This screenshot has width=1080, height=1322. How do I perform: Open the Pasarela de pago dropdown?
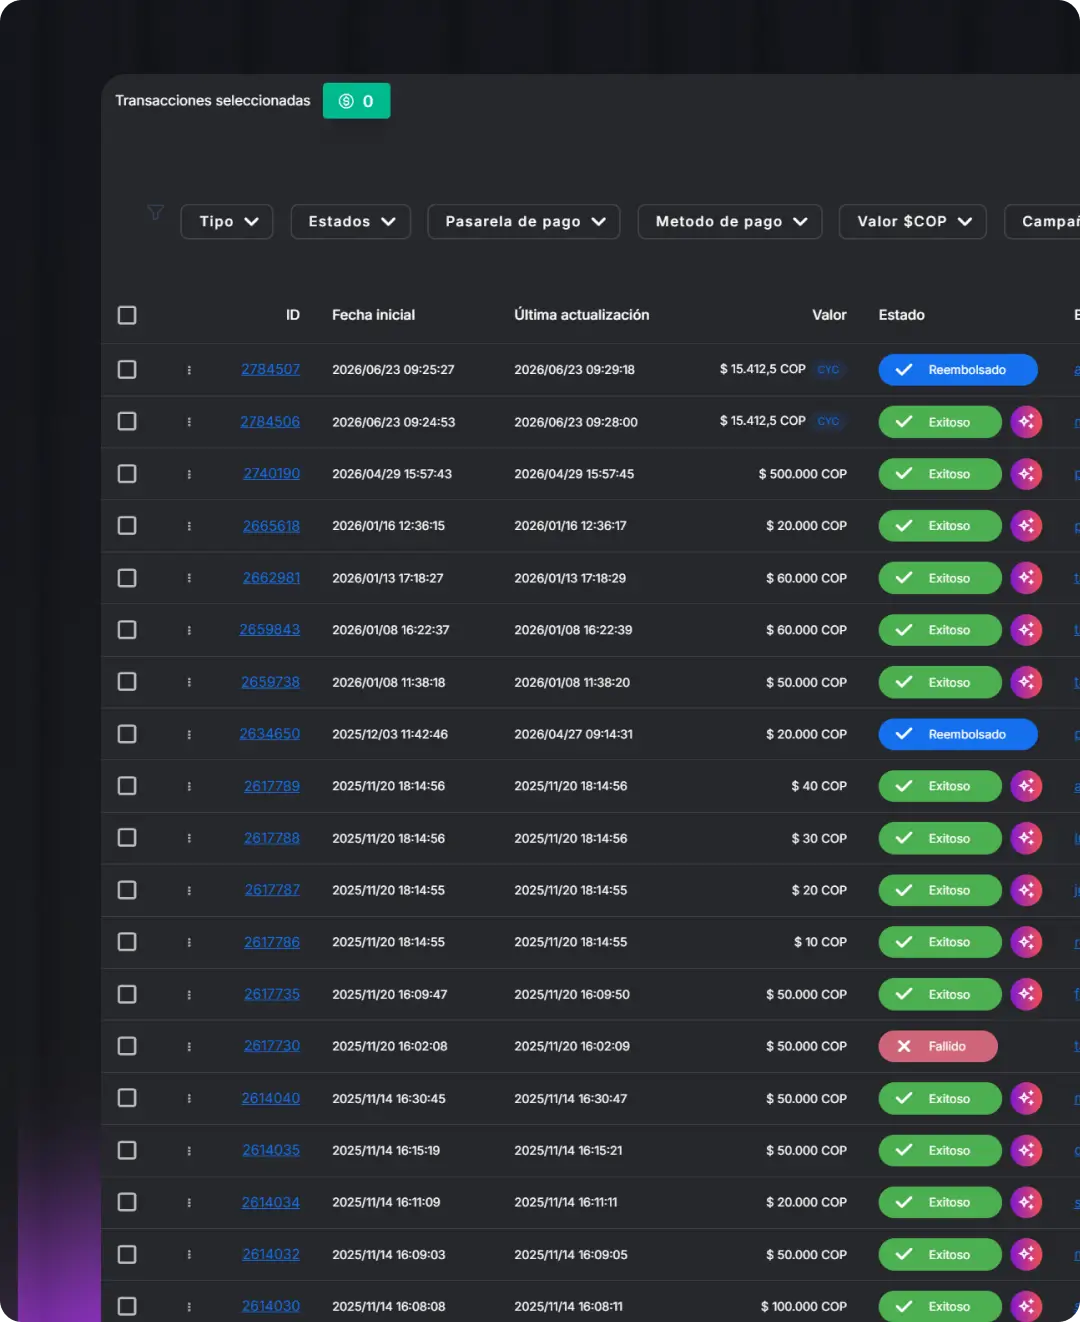(x=524, y=222)
